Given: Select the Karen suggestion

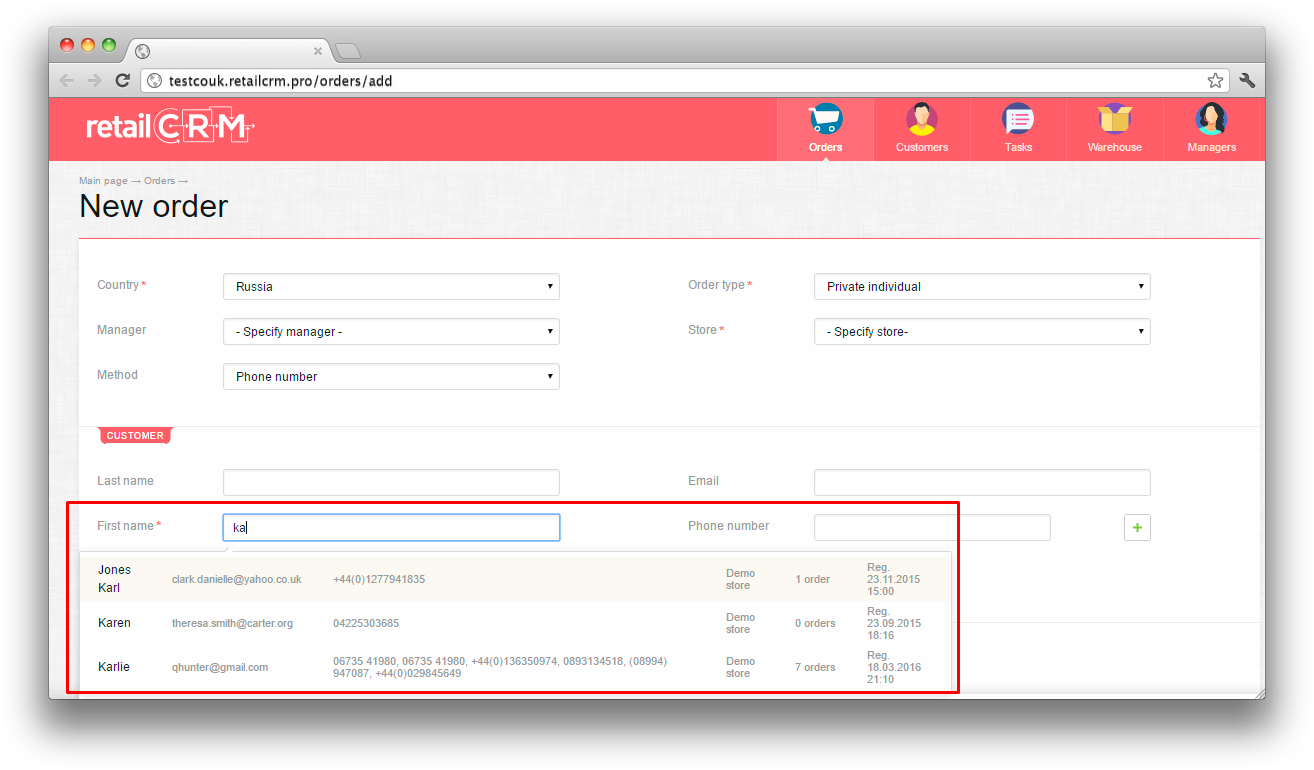Looking at the screenshot, I should pos(515,623).
